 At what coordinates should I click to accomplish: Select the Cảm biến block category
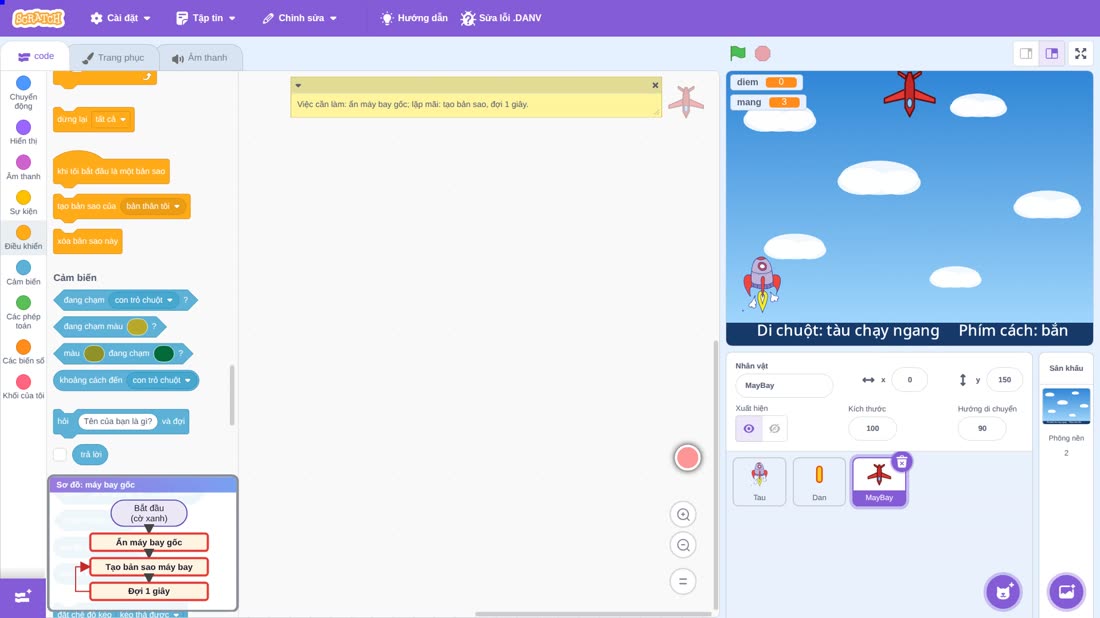23,272
